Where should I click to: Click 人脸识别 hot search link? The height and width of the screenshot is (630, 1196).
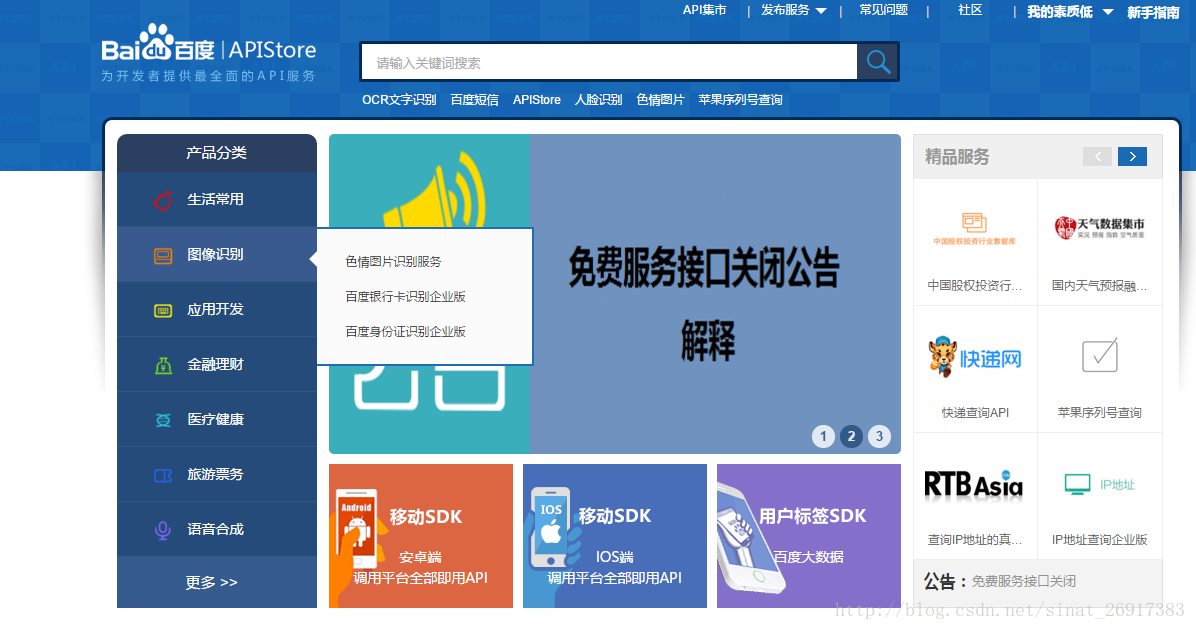[x=598, y=100]
